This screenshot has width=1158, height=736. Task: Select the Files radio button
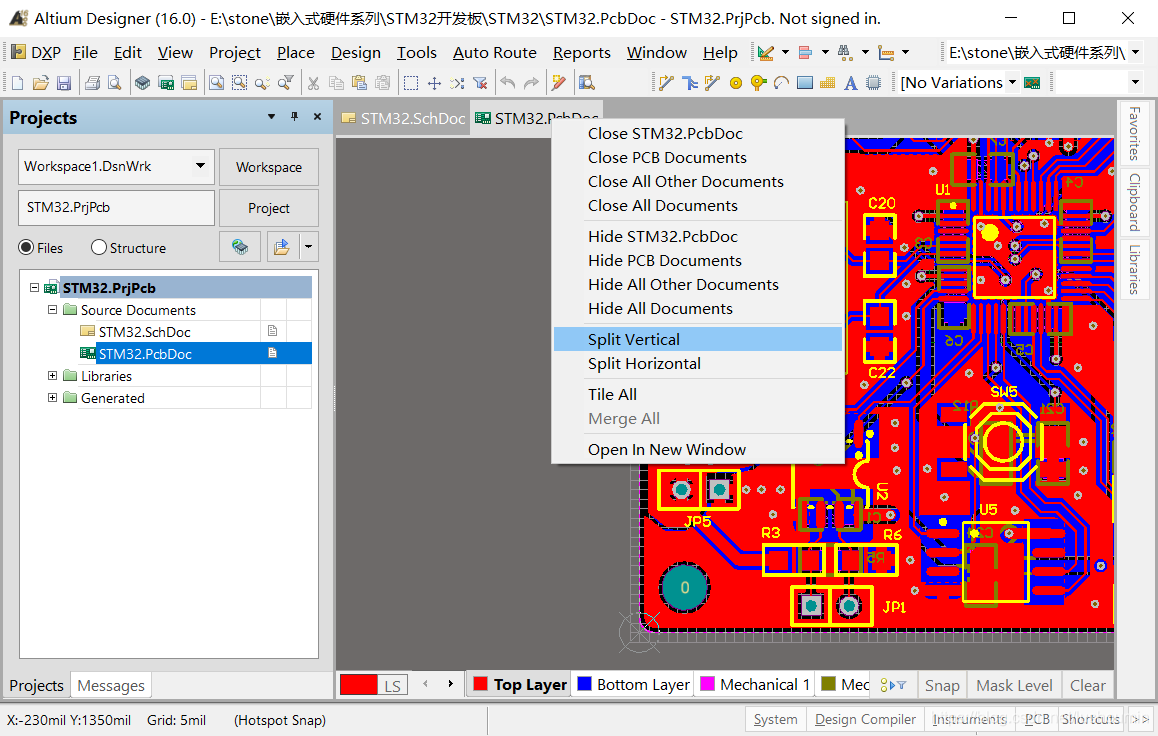coord(26,248)
